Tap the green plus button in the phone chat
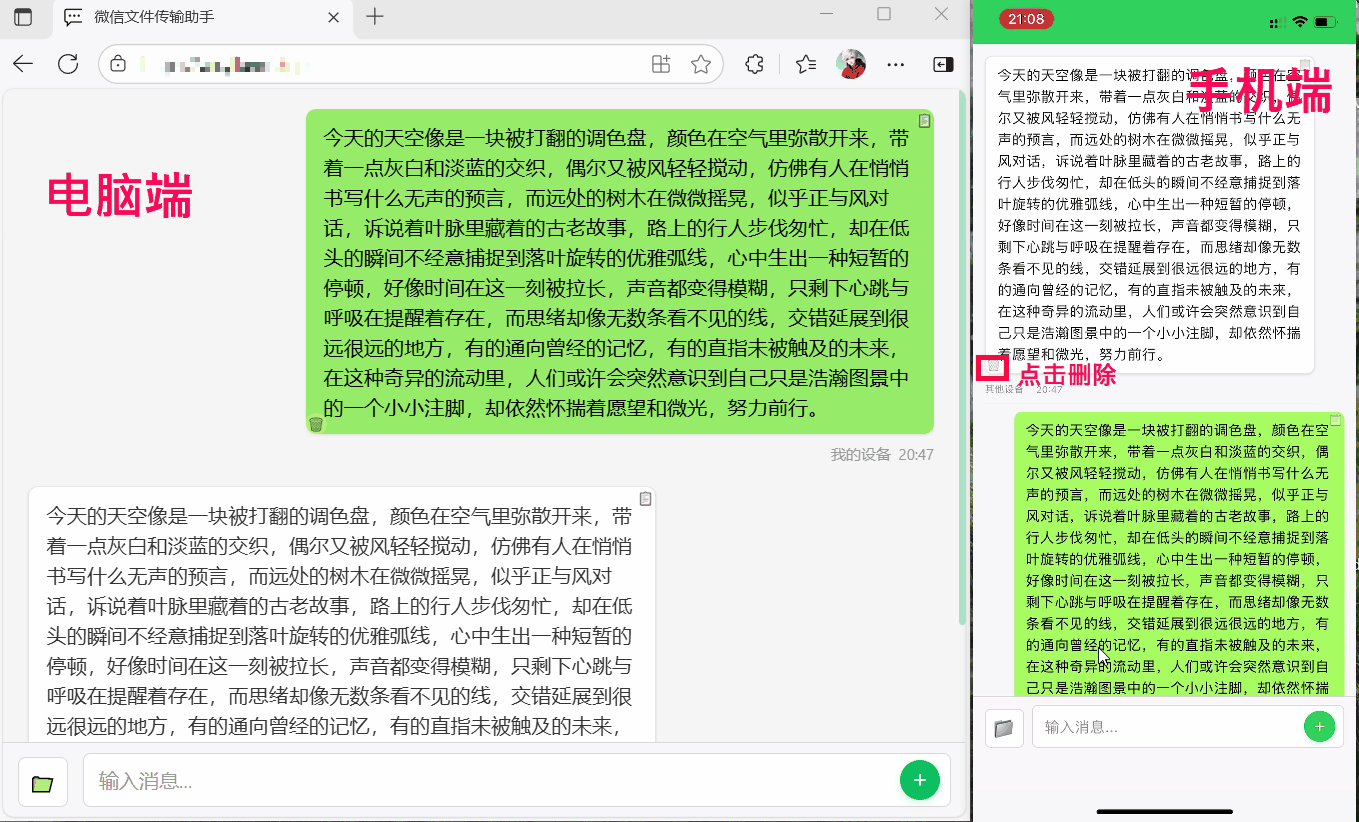1359x822 pixels. pyautogui.click(x=1319, y=727)
